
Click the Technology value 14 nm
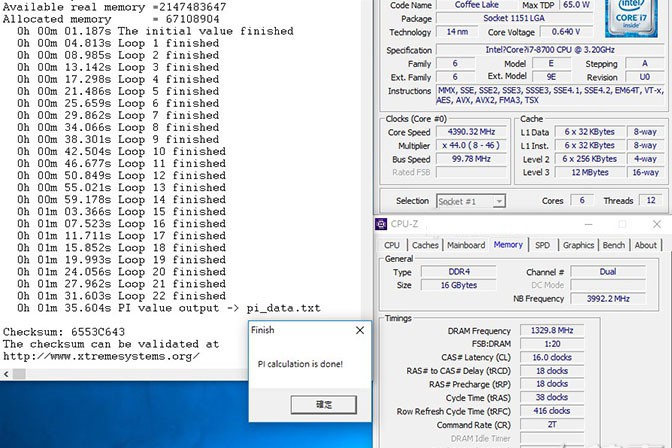pyautogui.click(x=457, y=32)
